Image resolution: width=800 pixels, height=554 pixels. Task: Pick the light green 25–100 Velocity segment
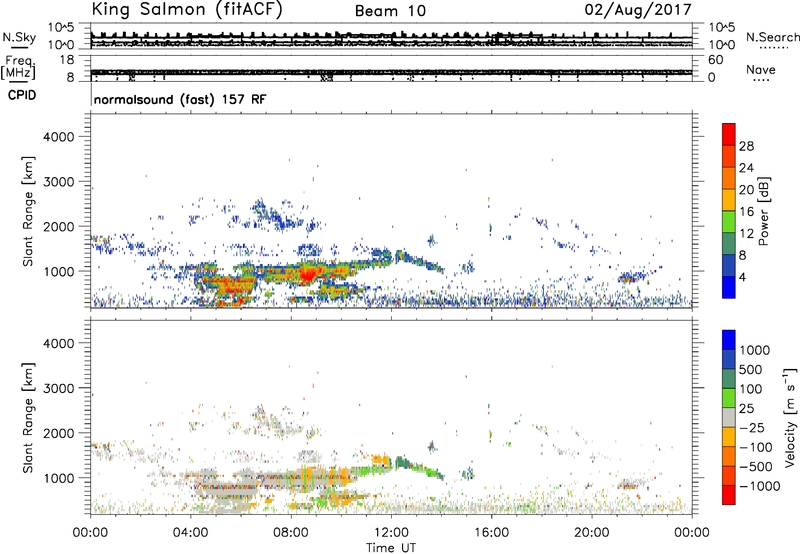(729, 398)
